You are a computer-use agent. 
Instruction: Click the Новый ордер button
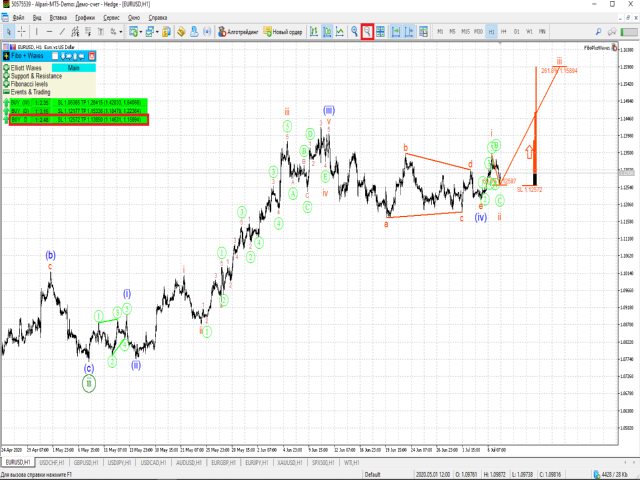point(283,31)
